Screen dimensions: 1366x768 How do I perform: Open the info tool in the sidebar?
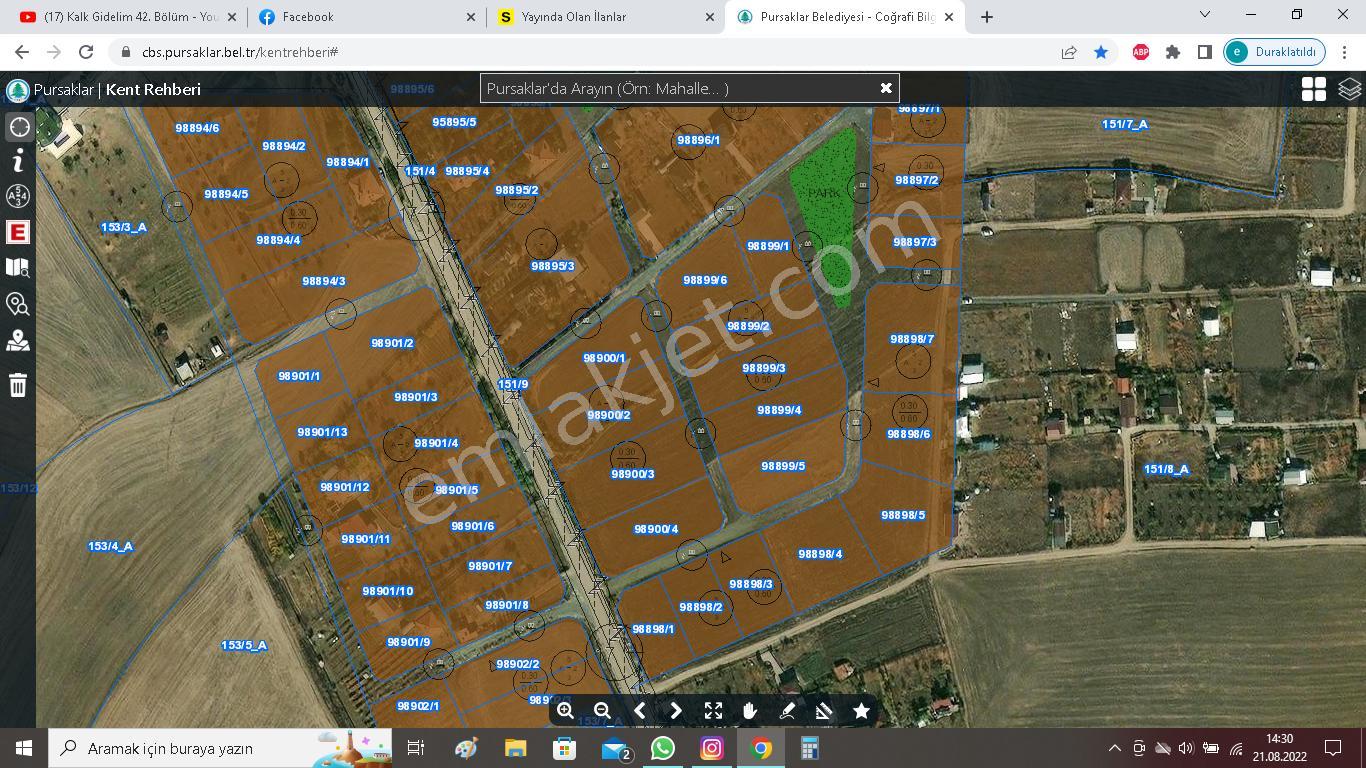point(18,161)
